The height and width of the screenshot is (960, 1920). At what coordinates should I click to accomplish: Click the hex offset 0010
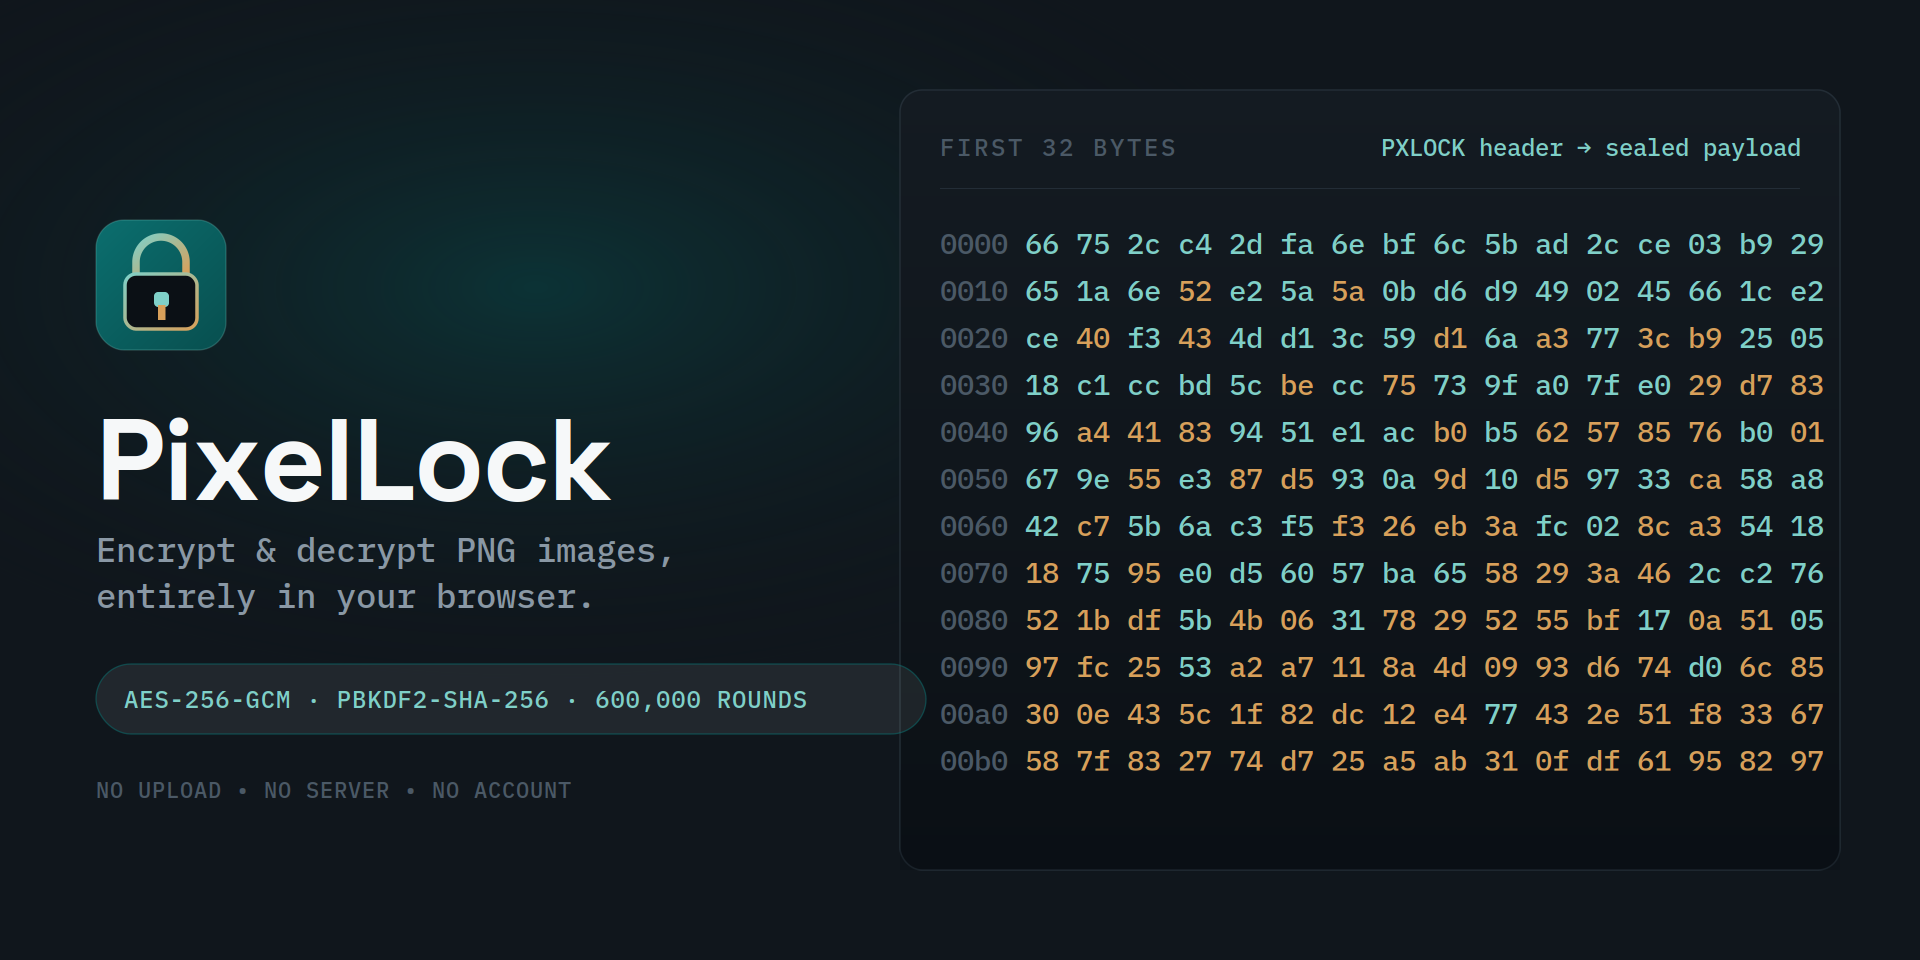click(x=974, y=292)
